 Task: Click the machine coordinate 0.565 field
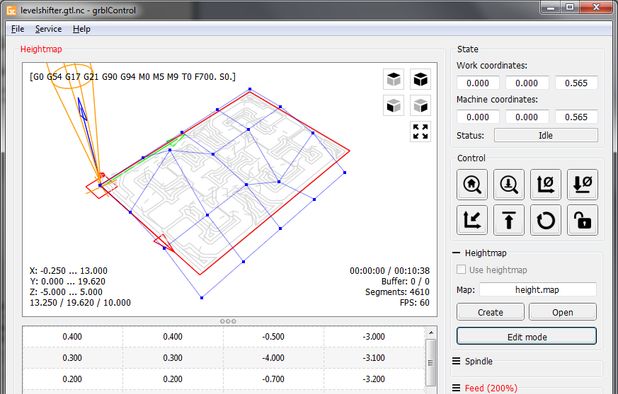pyautogui.click(x=576, y=117)
